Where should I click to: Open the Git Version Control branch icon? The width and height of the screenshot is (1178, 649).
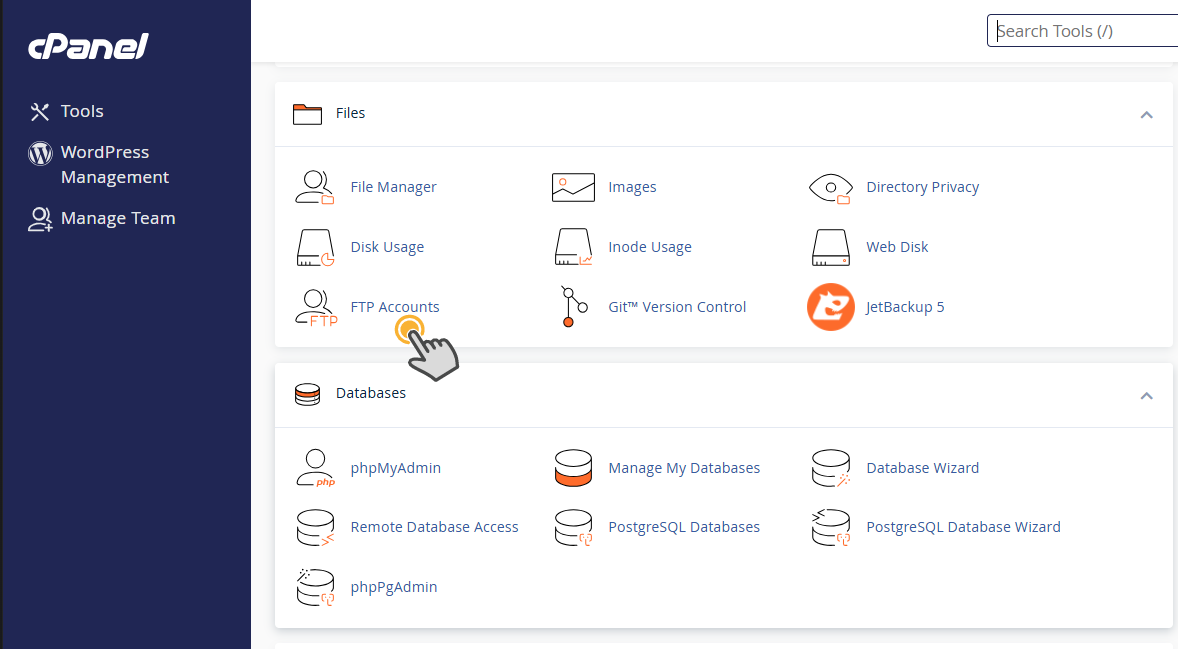click(574, 306)
